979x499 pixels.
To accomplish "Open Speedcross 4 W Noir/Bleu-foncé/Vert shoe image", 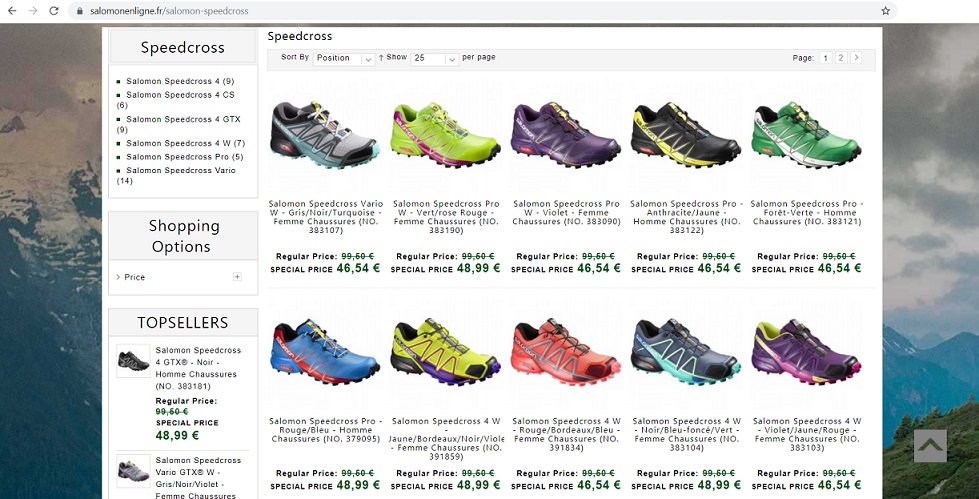I will pos(686,352).
